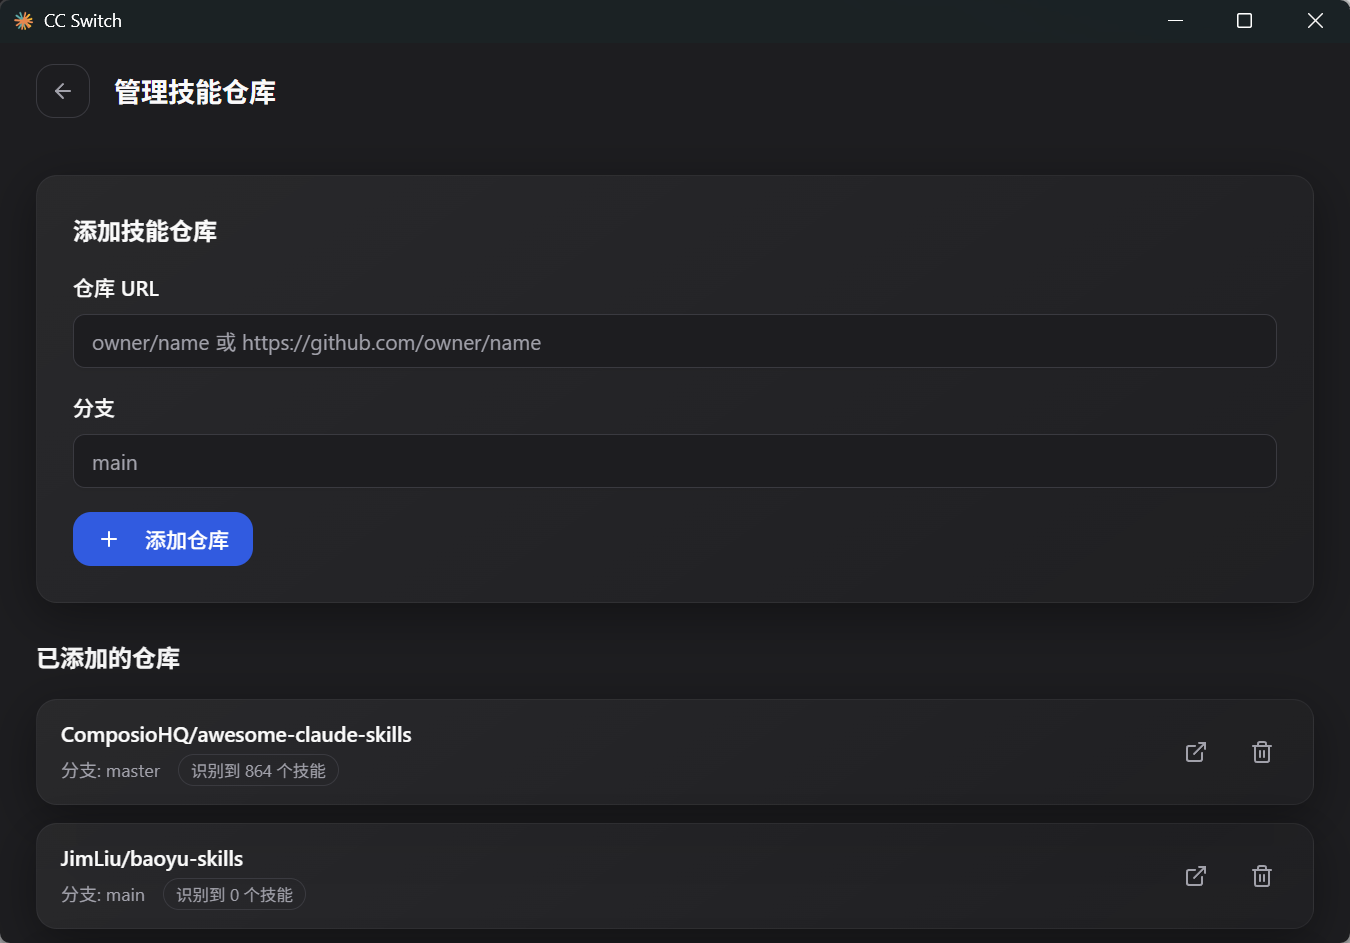The height and width of the screenshot is (943, 1350).
Task: Focus the 仓库 URL input field
Action: coord(675,341)
